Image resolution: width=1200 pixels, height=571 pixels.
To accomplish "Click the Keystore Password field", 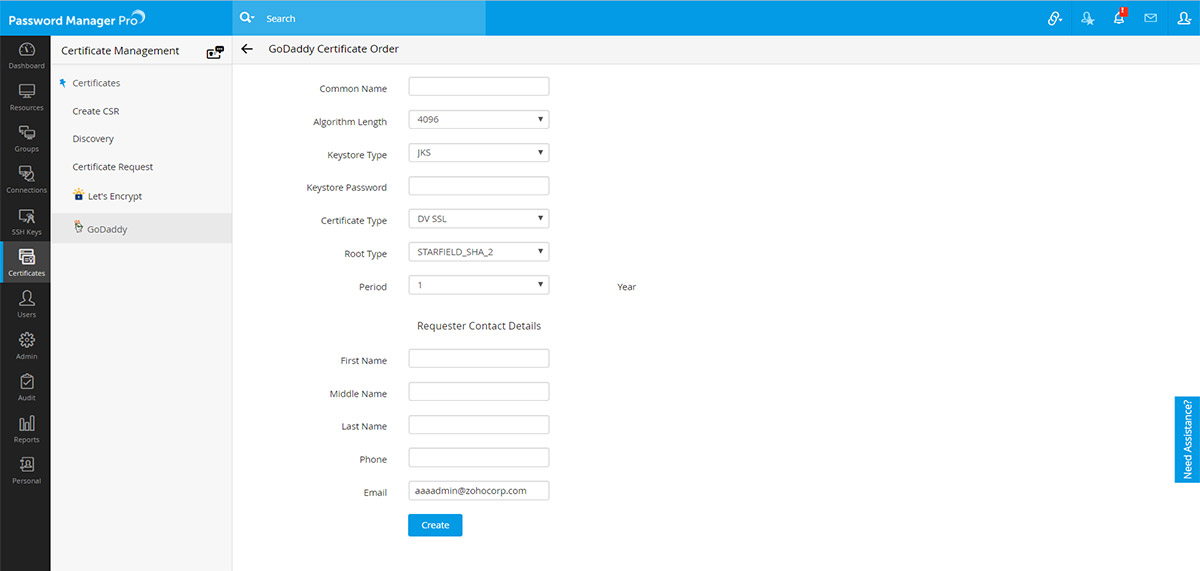I will (479, 186).
